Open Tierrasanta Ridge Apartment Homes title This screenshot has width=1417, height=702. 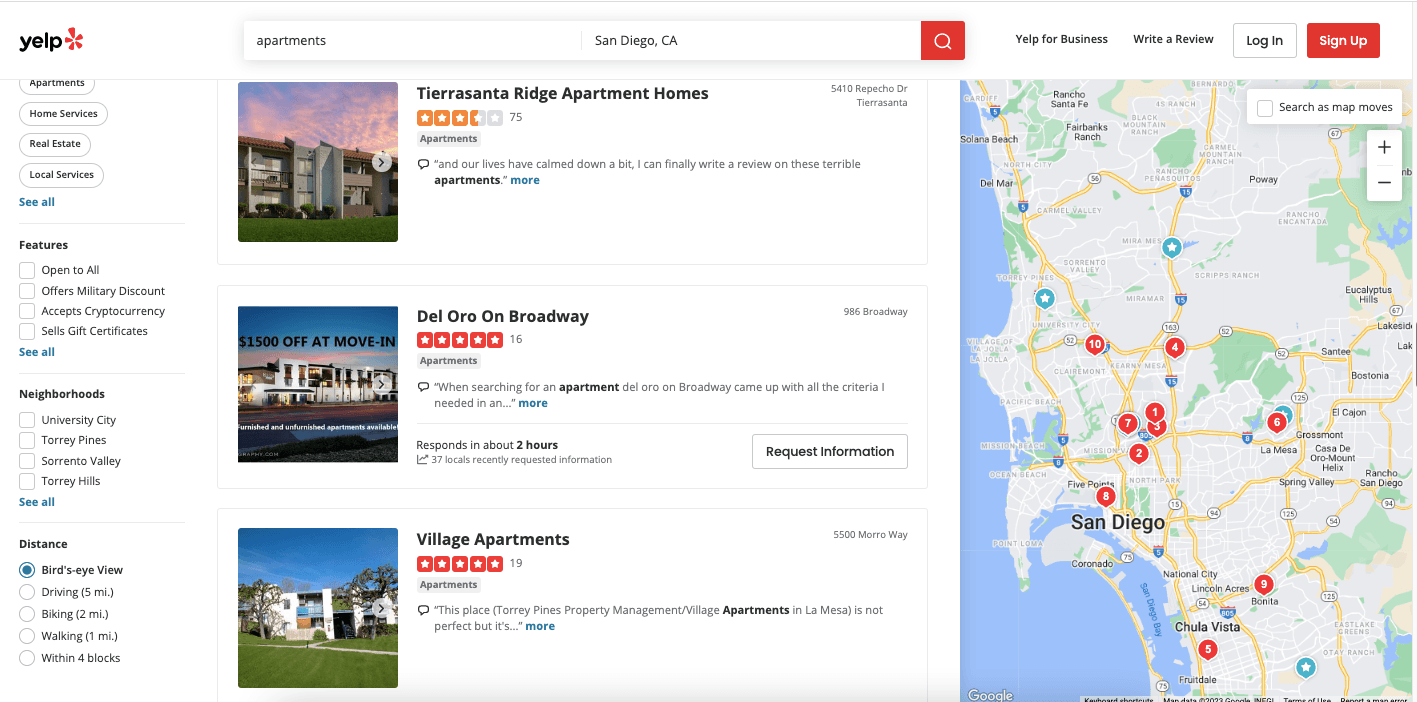563,93
